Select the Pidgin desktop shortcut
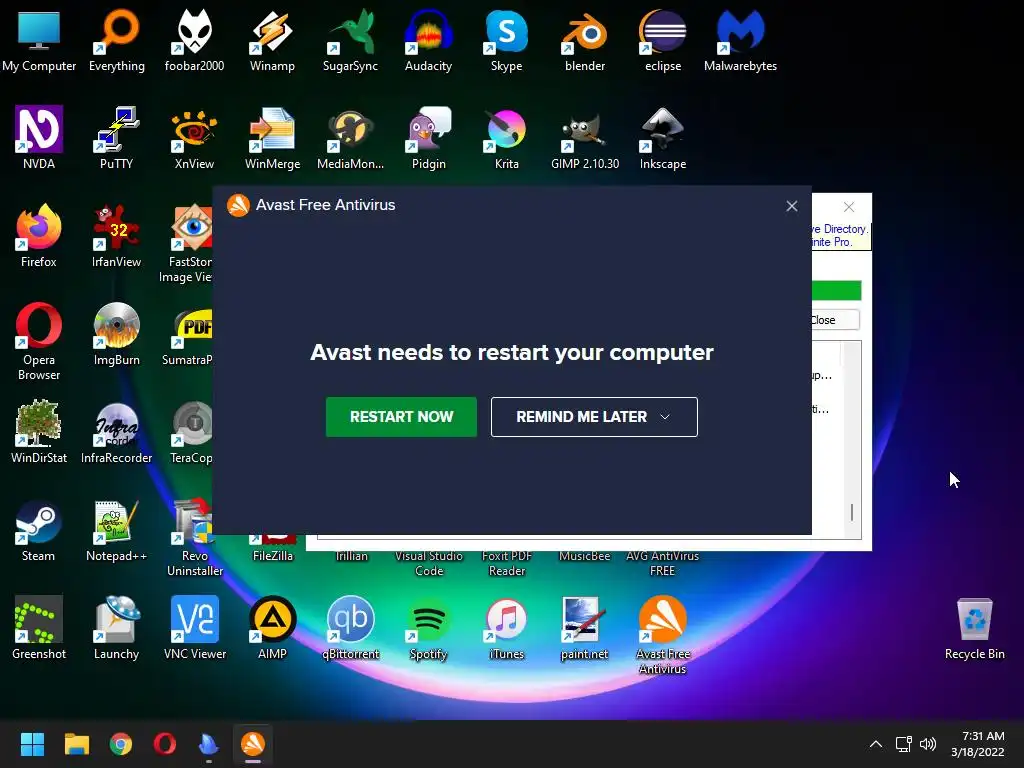 point(428,138)
